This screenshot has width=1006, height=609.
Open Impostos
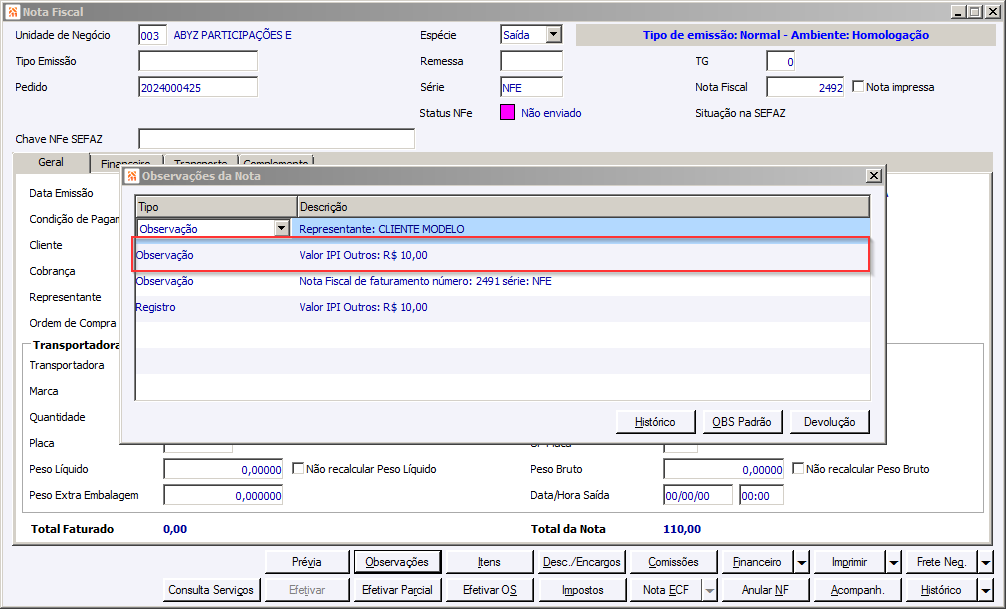tap(583, 590)
